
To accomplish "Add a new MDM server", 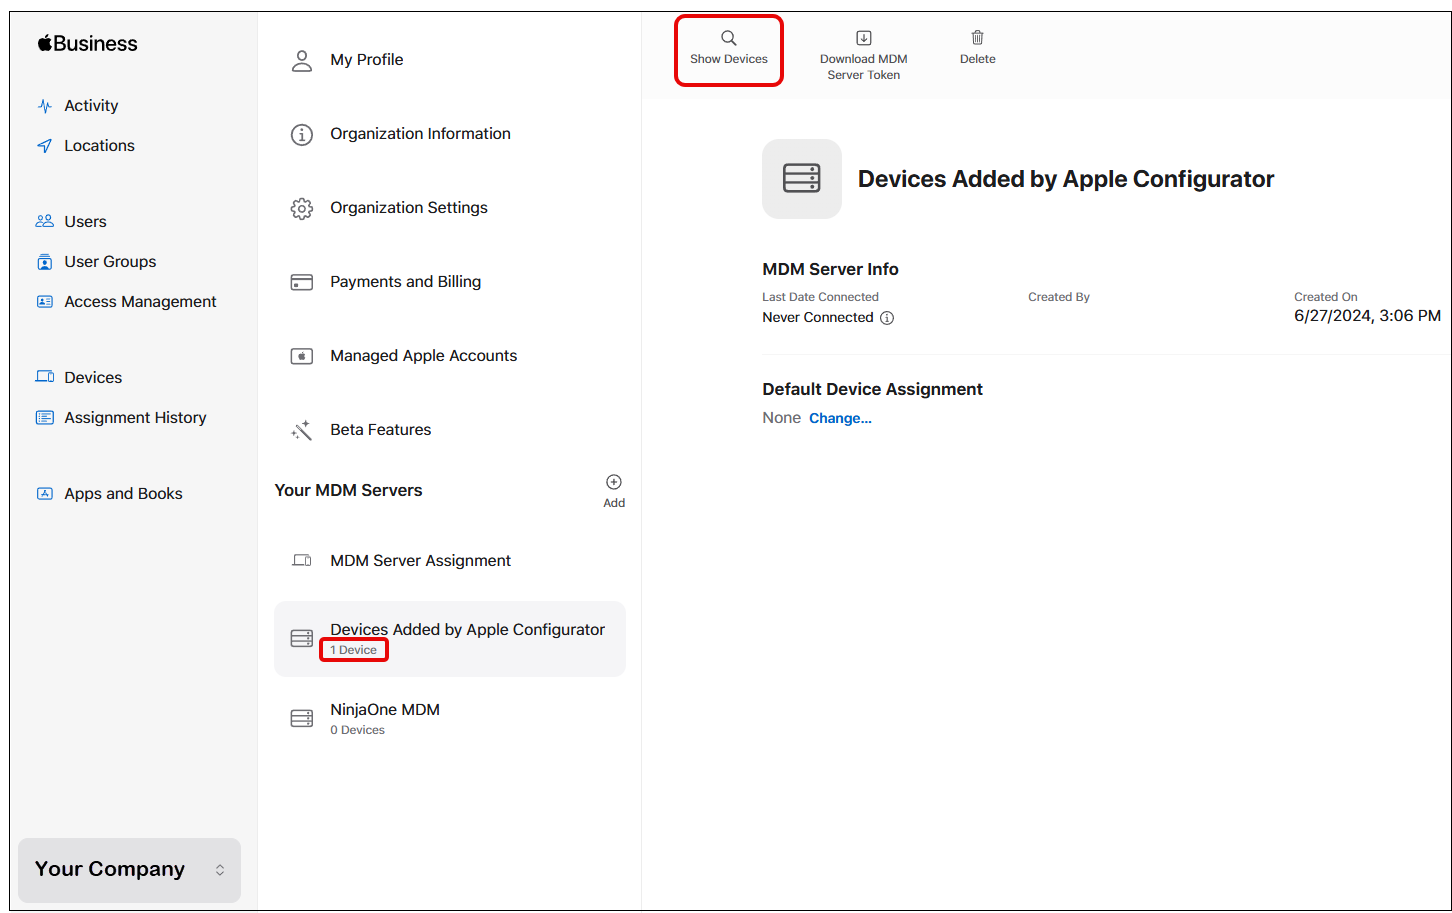I will pyautogui.click(x=613, y=489).
